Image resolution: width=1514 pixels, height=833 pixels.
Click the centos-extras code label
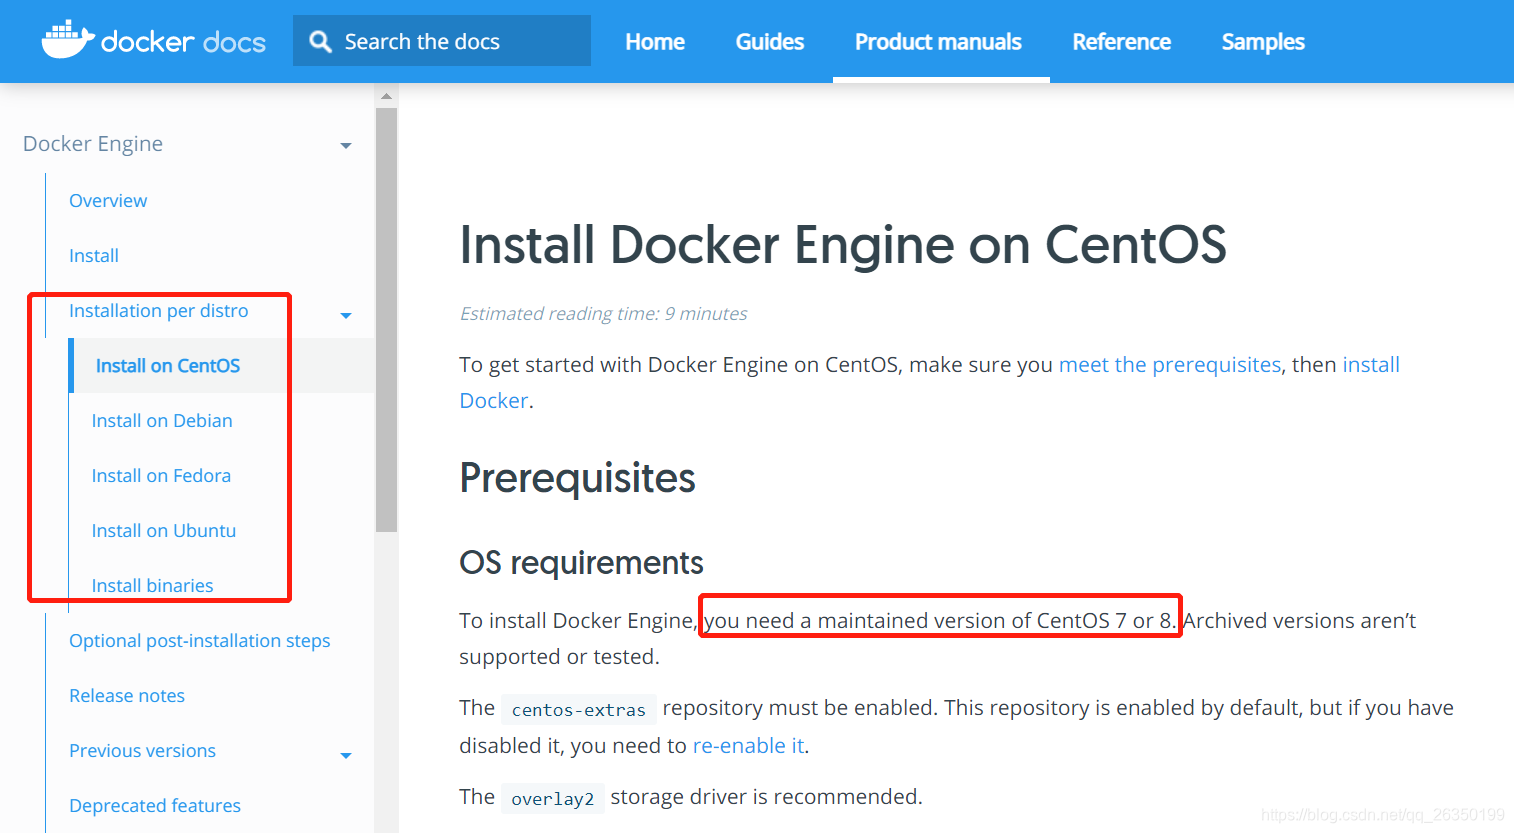point(578,710)
